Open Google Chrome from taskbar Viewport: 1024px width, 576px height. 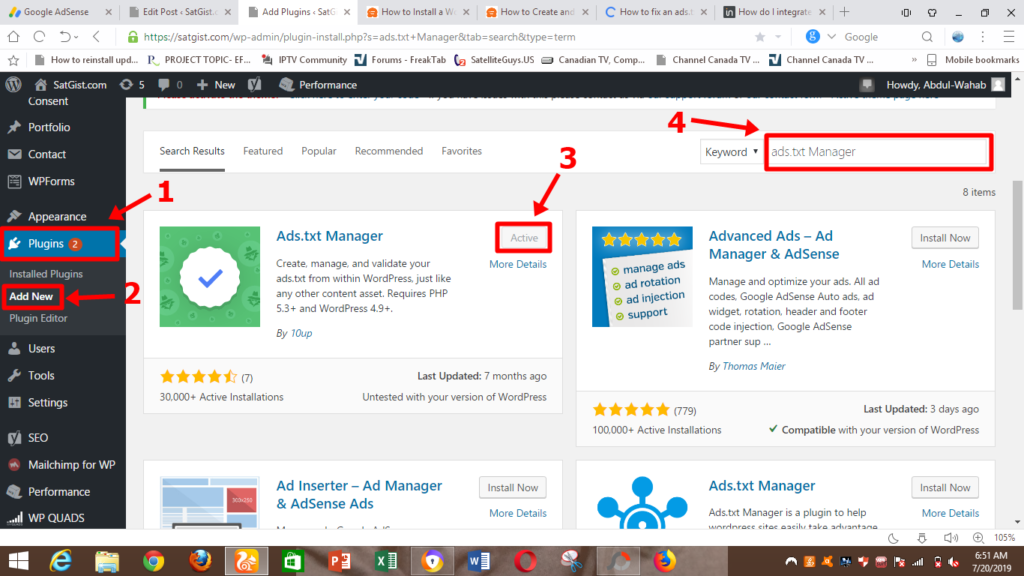(x=153, y=561)
